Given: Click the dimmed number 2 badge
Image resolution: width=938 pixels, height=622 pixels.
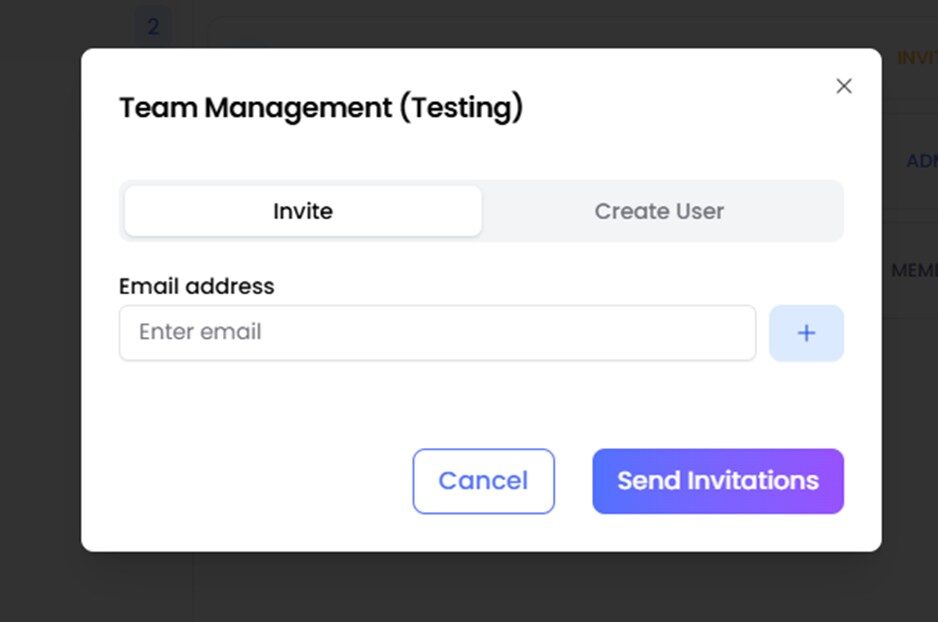Looking at the screenshot, I should (x=153, y=27).
